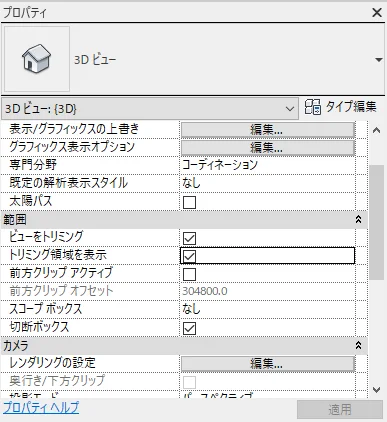Click the 前方クリップ アクティブ label
The image size is (387, 422).
click(61, 273)
